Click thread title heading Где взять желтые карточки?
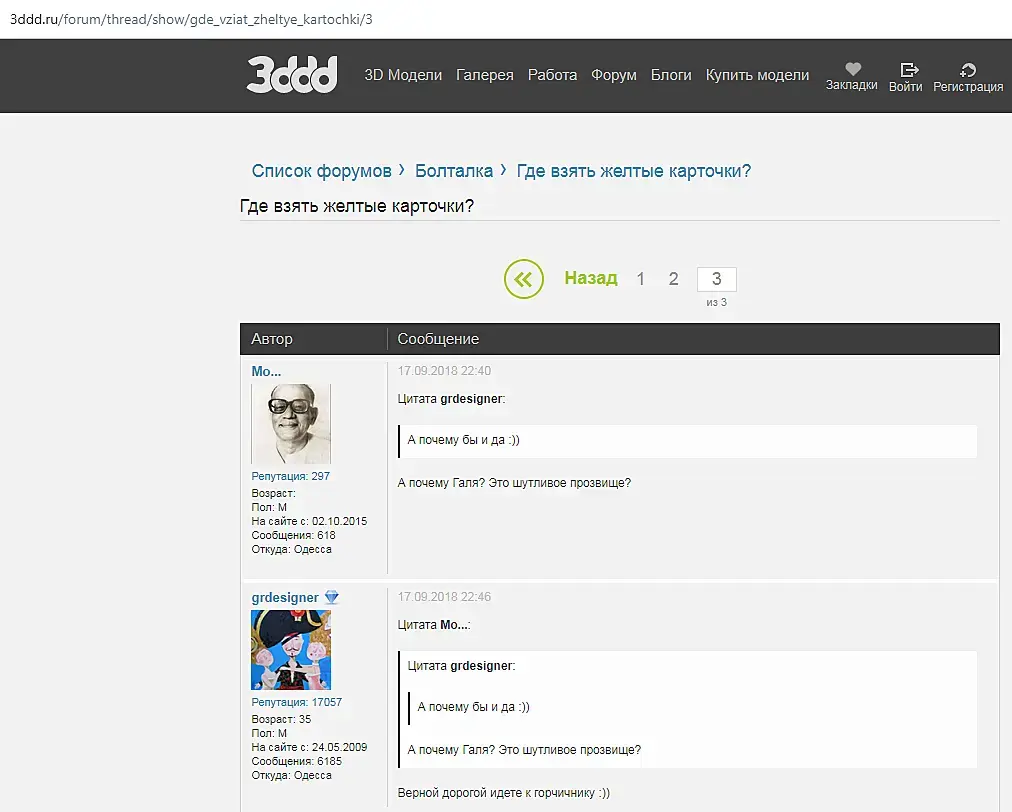 357,206
